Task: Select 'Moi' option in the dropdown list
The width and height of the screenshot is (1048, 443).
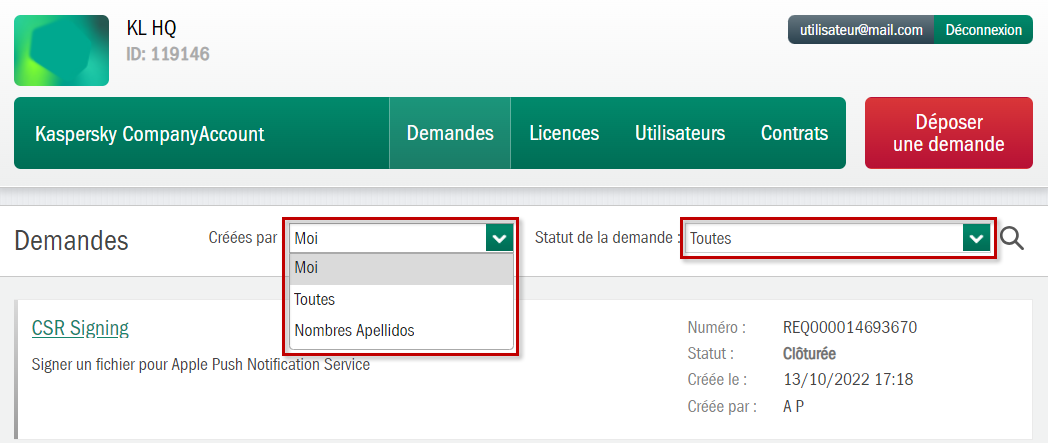Action: click(401, 269)
